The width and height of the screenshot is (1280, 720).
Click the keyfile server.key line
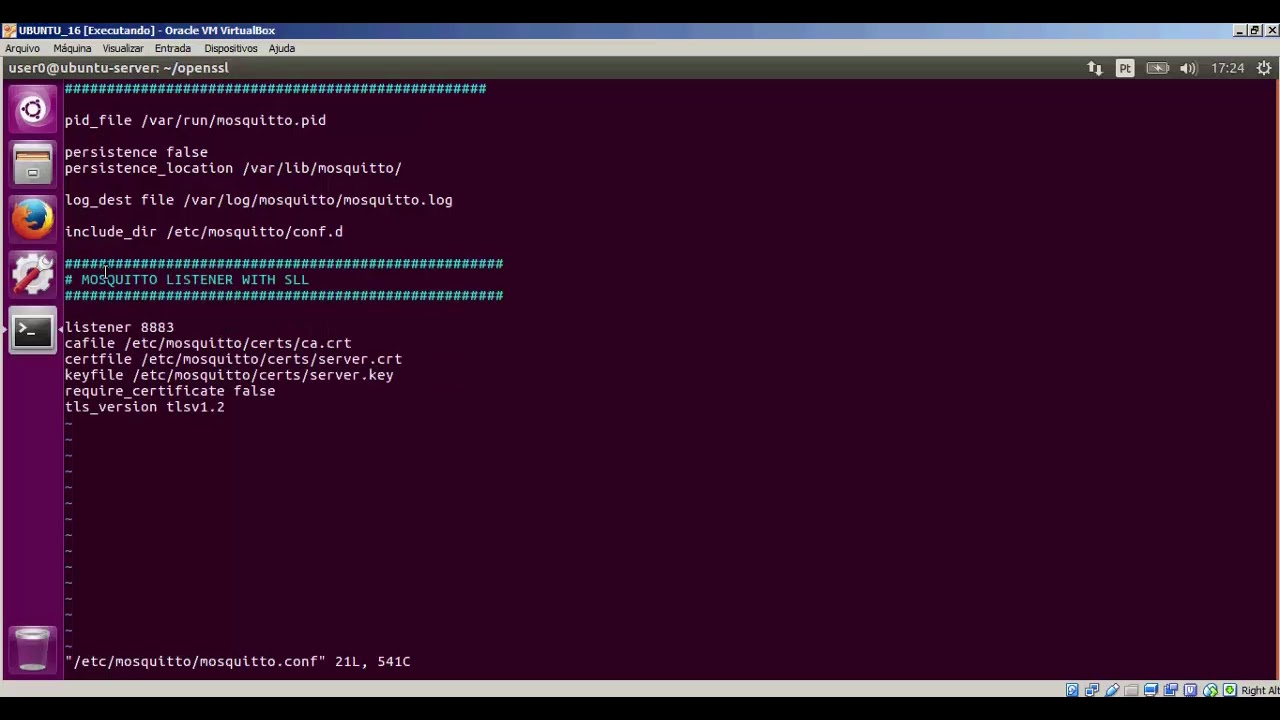229,375
